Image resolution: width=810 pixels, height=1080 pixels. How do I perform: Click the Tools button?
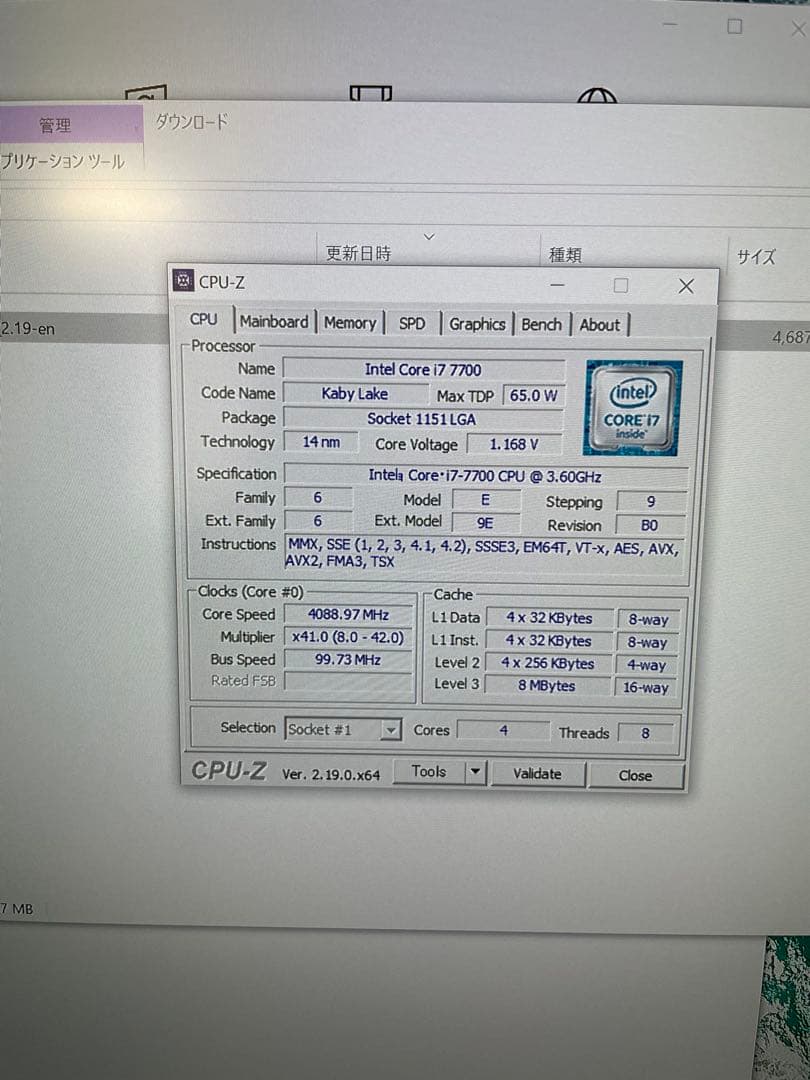(x=429, y=771)
